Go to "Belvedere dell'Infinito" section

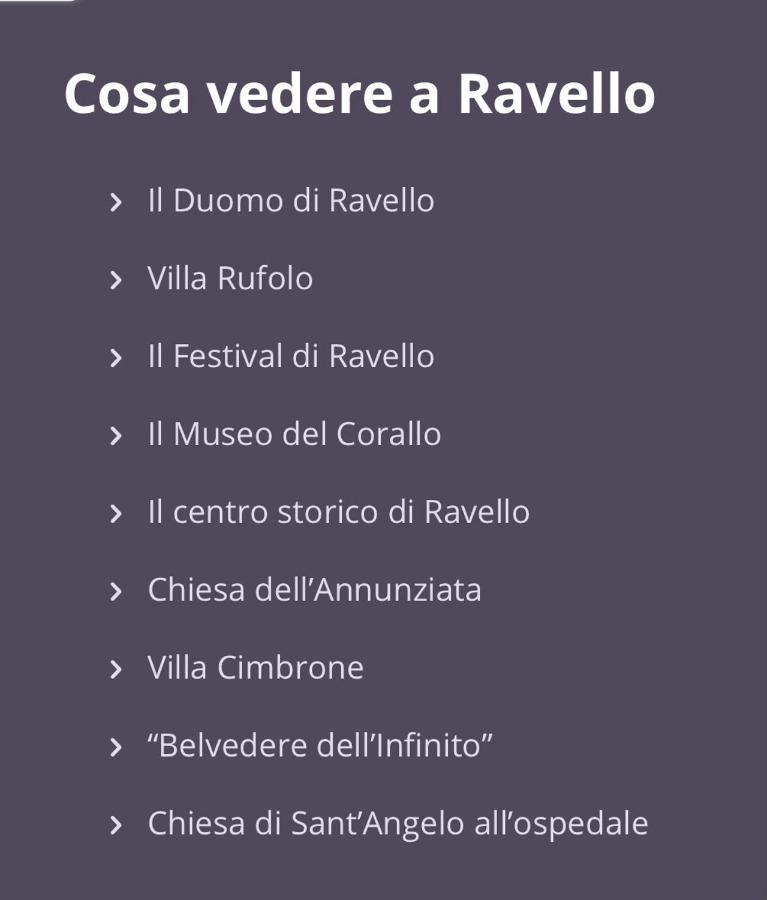point(320,746)
